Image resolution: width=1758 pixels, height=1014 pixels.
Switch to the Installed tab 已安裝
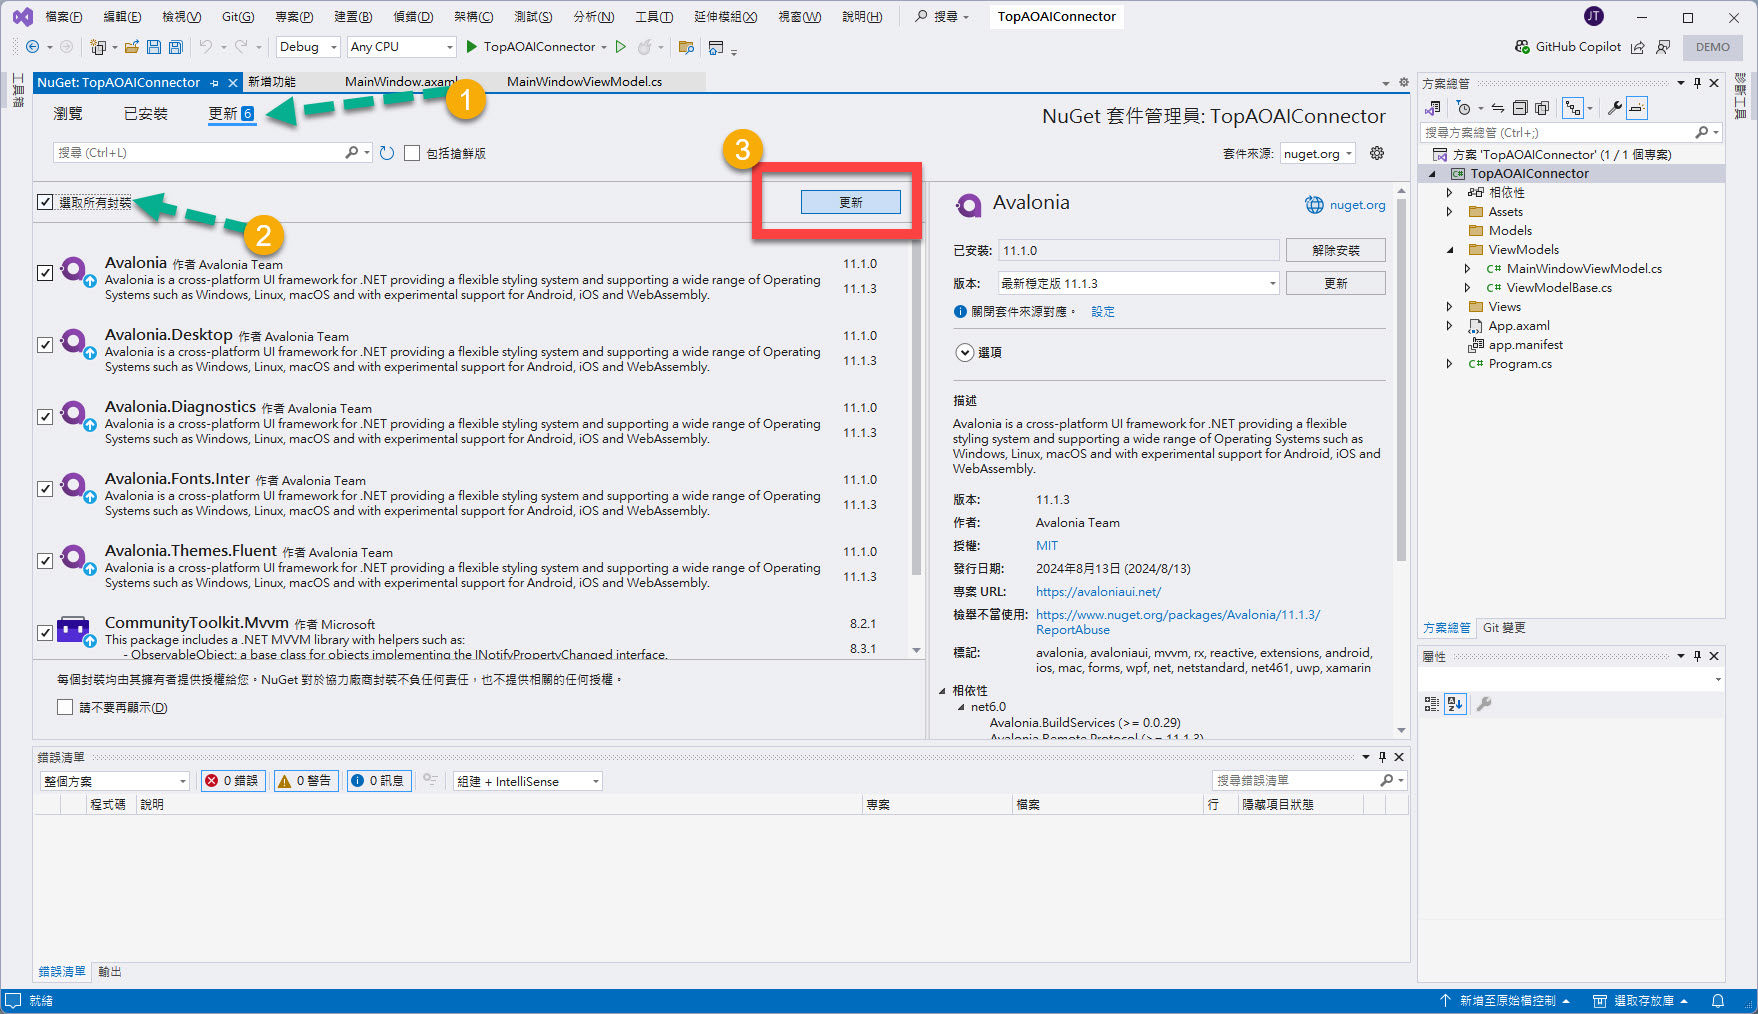pos(146,114)
